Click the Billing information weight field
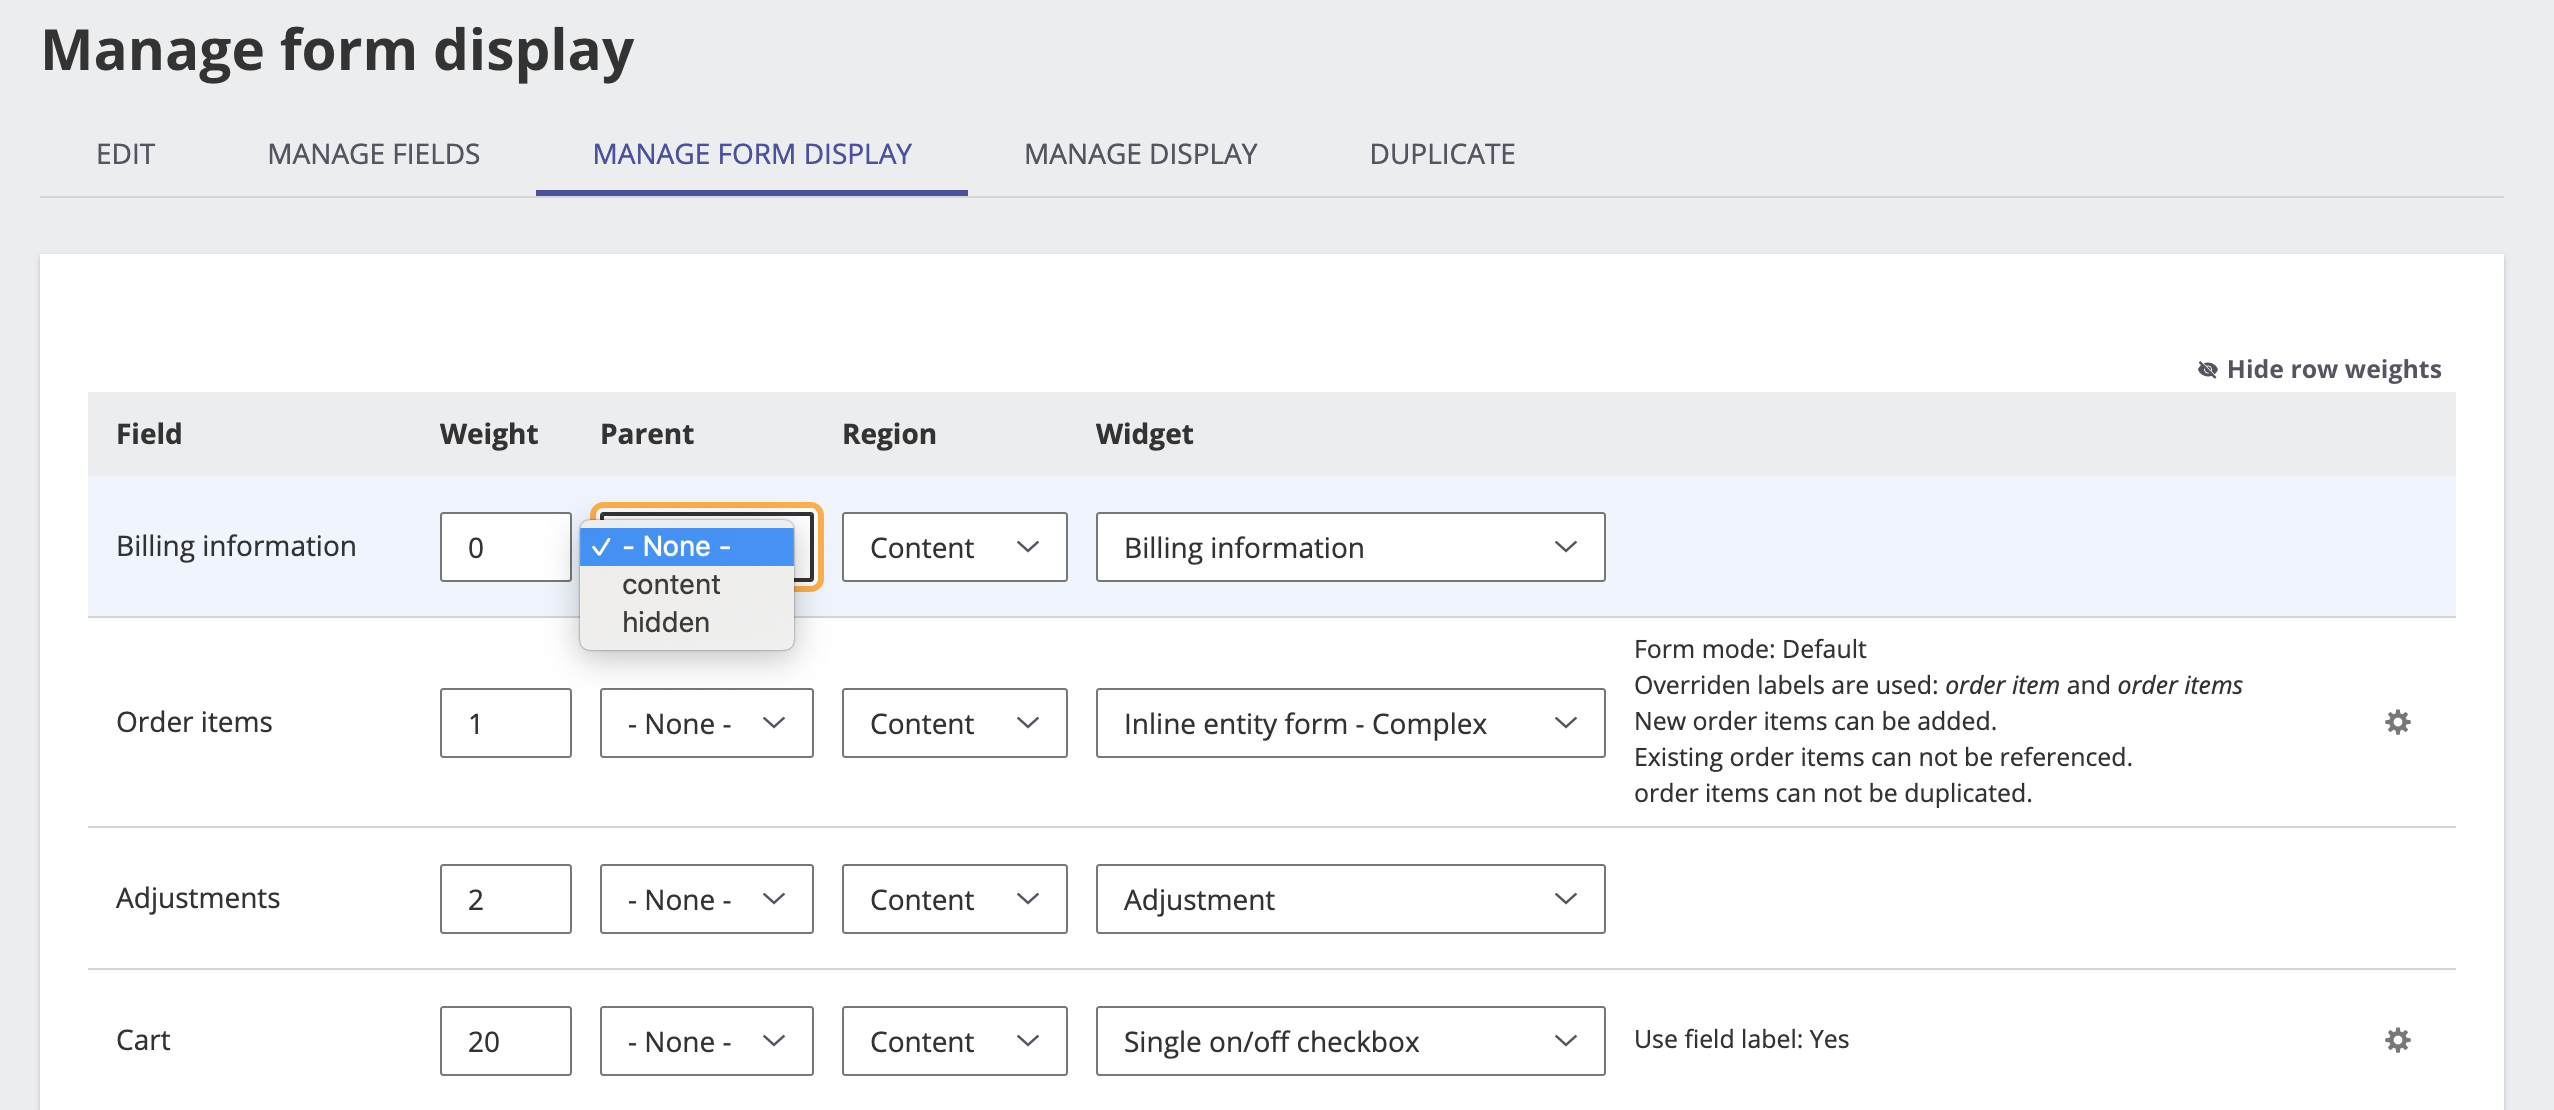The width and height of the screenshot is (2554, 1110). coord(505,547)
